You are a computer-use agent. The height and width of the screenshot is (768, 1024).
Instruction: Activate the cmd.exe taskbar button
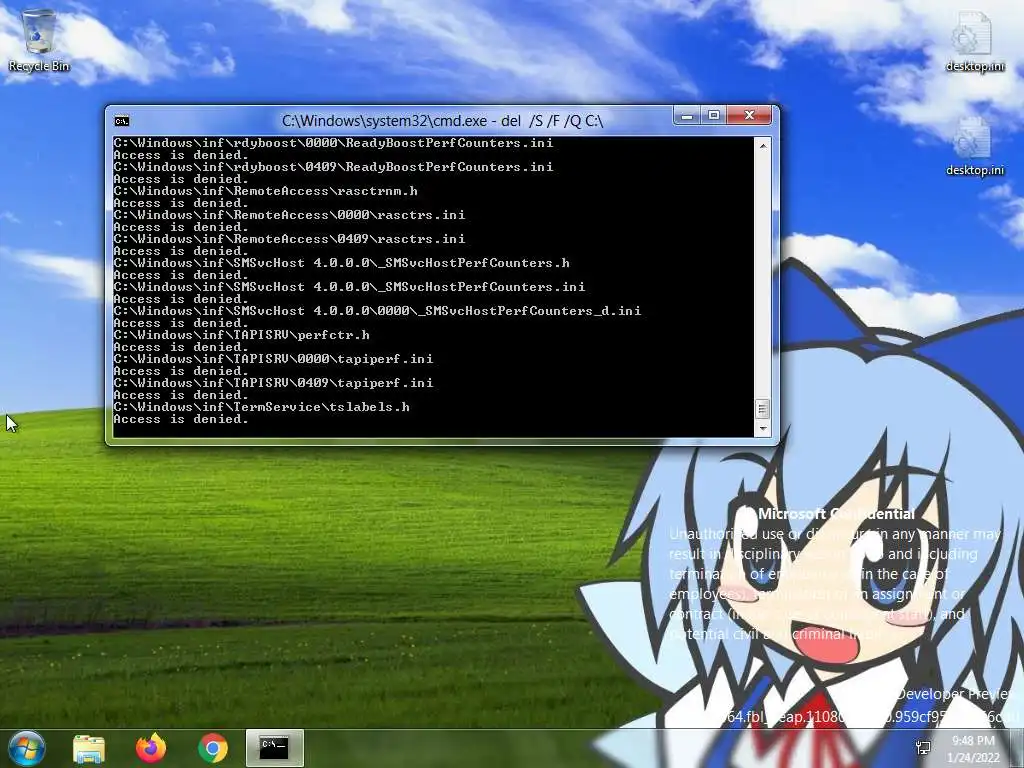pos(275,748)
